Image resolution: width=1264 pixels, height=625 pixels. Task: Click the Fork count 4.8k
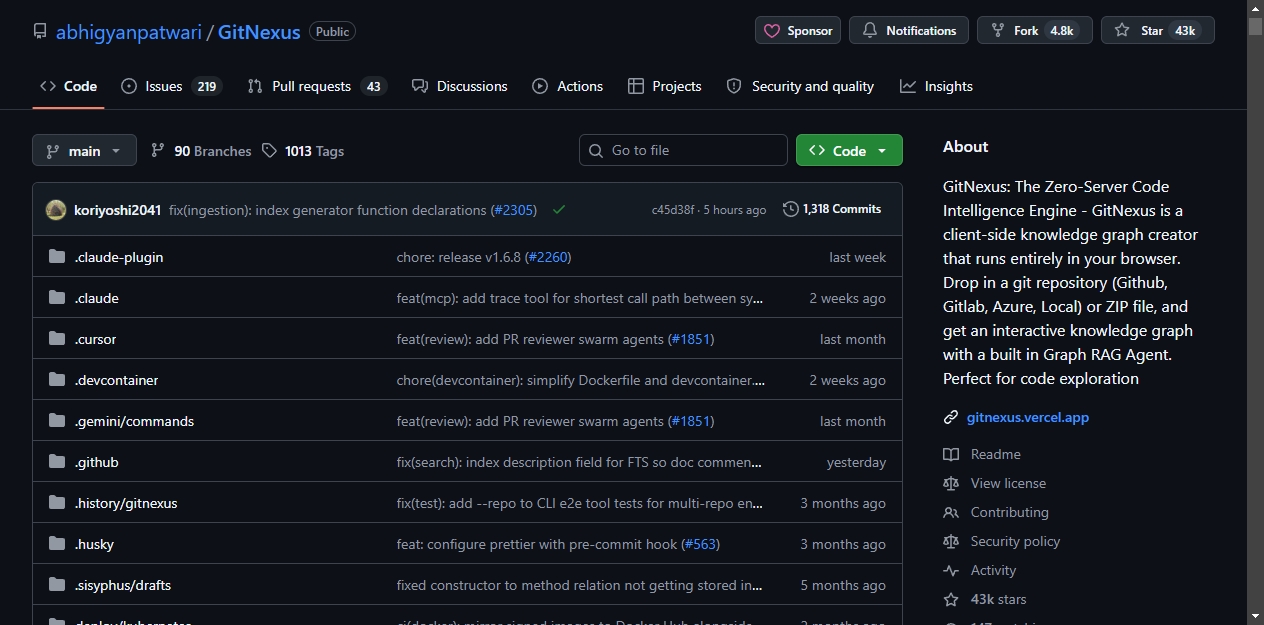pos(1062,31)
